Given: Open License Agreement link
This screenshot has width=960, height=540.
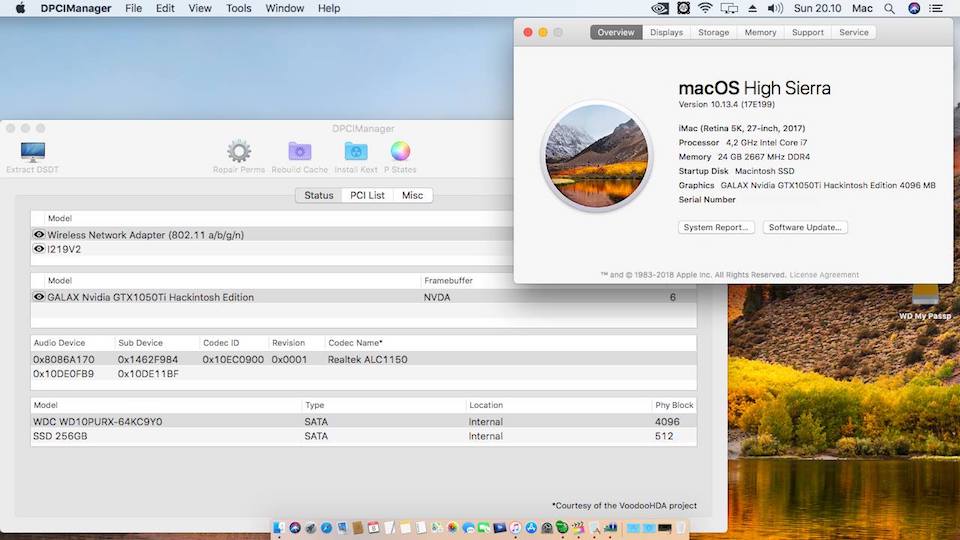Looking at the screenshot, I should tap(824, 275).
